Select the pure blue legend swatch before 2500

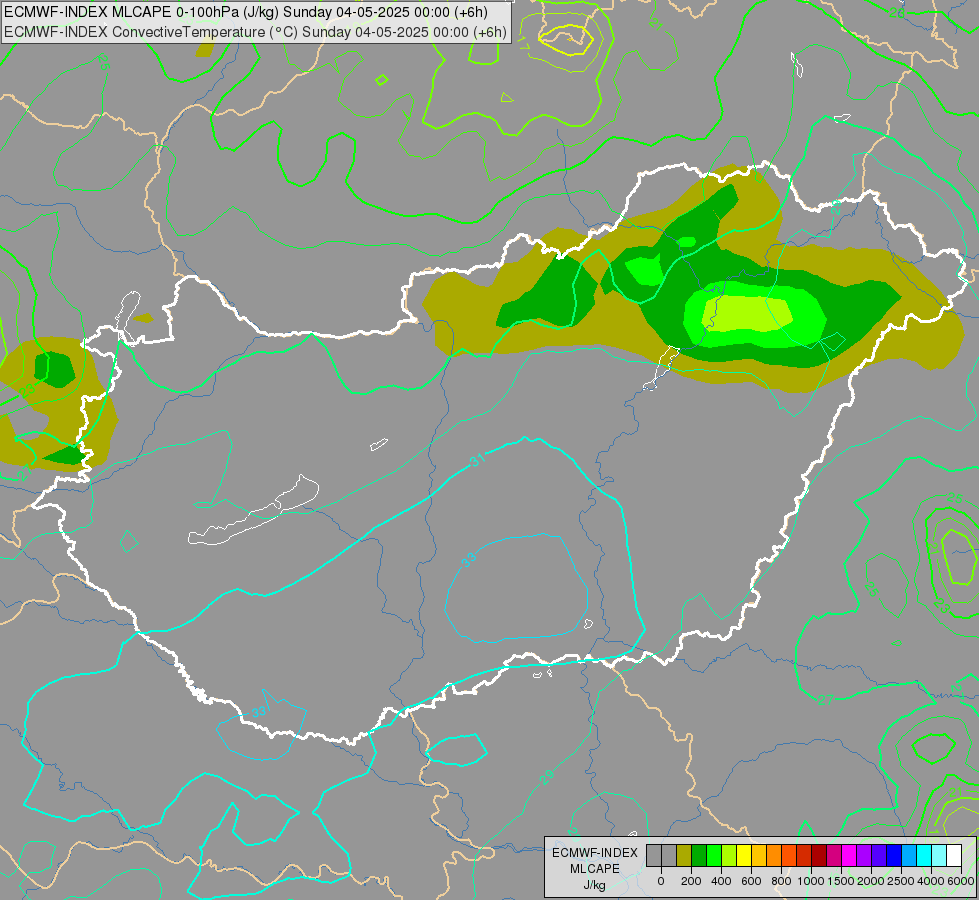click(x=894, y=855)
